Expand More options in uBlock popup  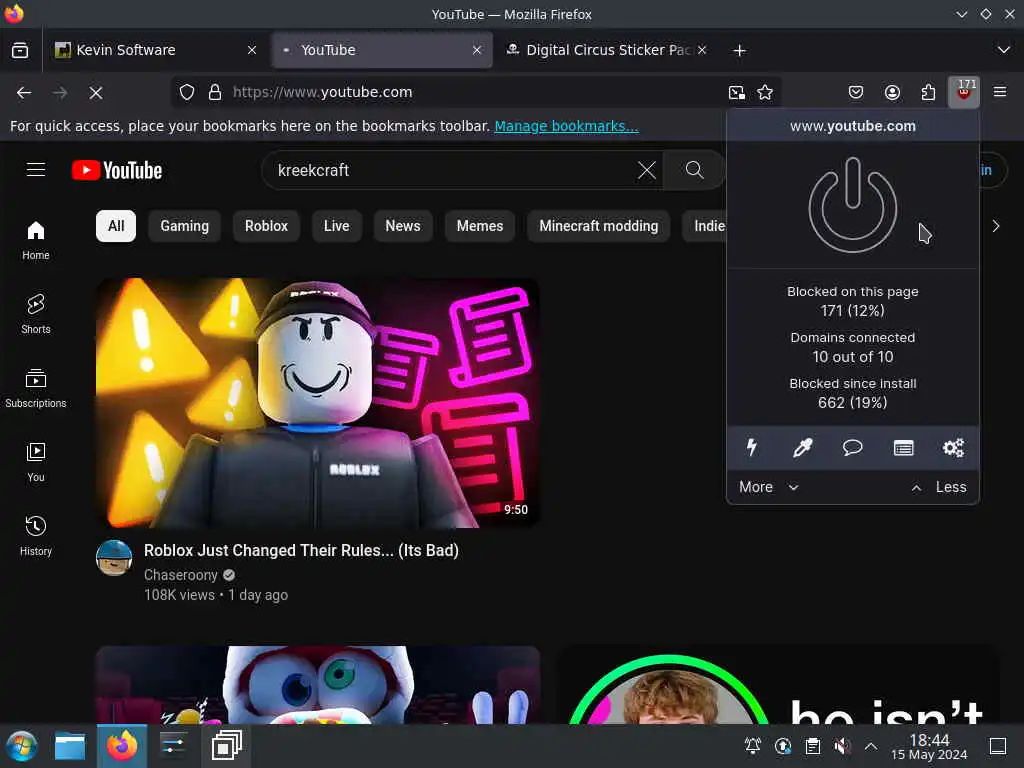click(769, 487)
